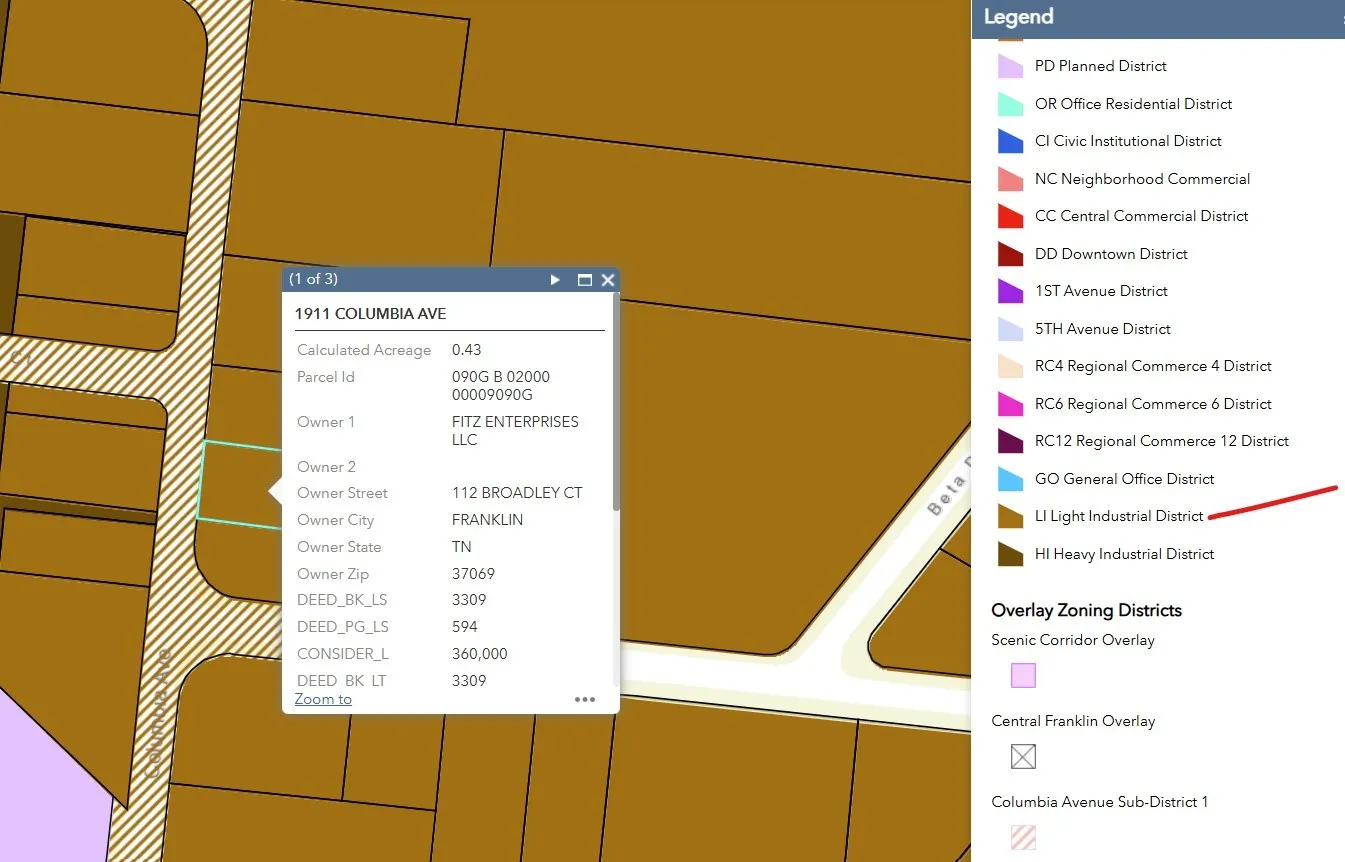Viewport: 1345px width, 862px height.
Task: Click the CI Civic Institutional legend icon
Action: (x=1011, y=142)
